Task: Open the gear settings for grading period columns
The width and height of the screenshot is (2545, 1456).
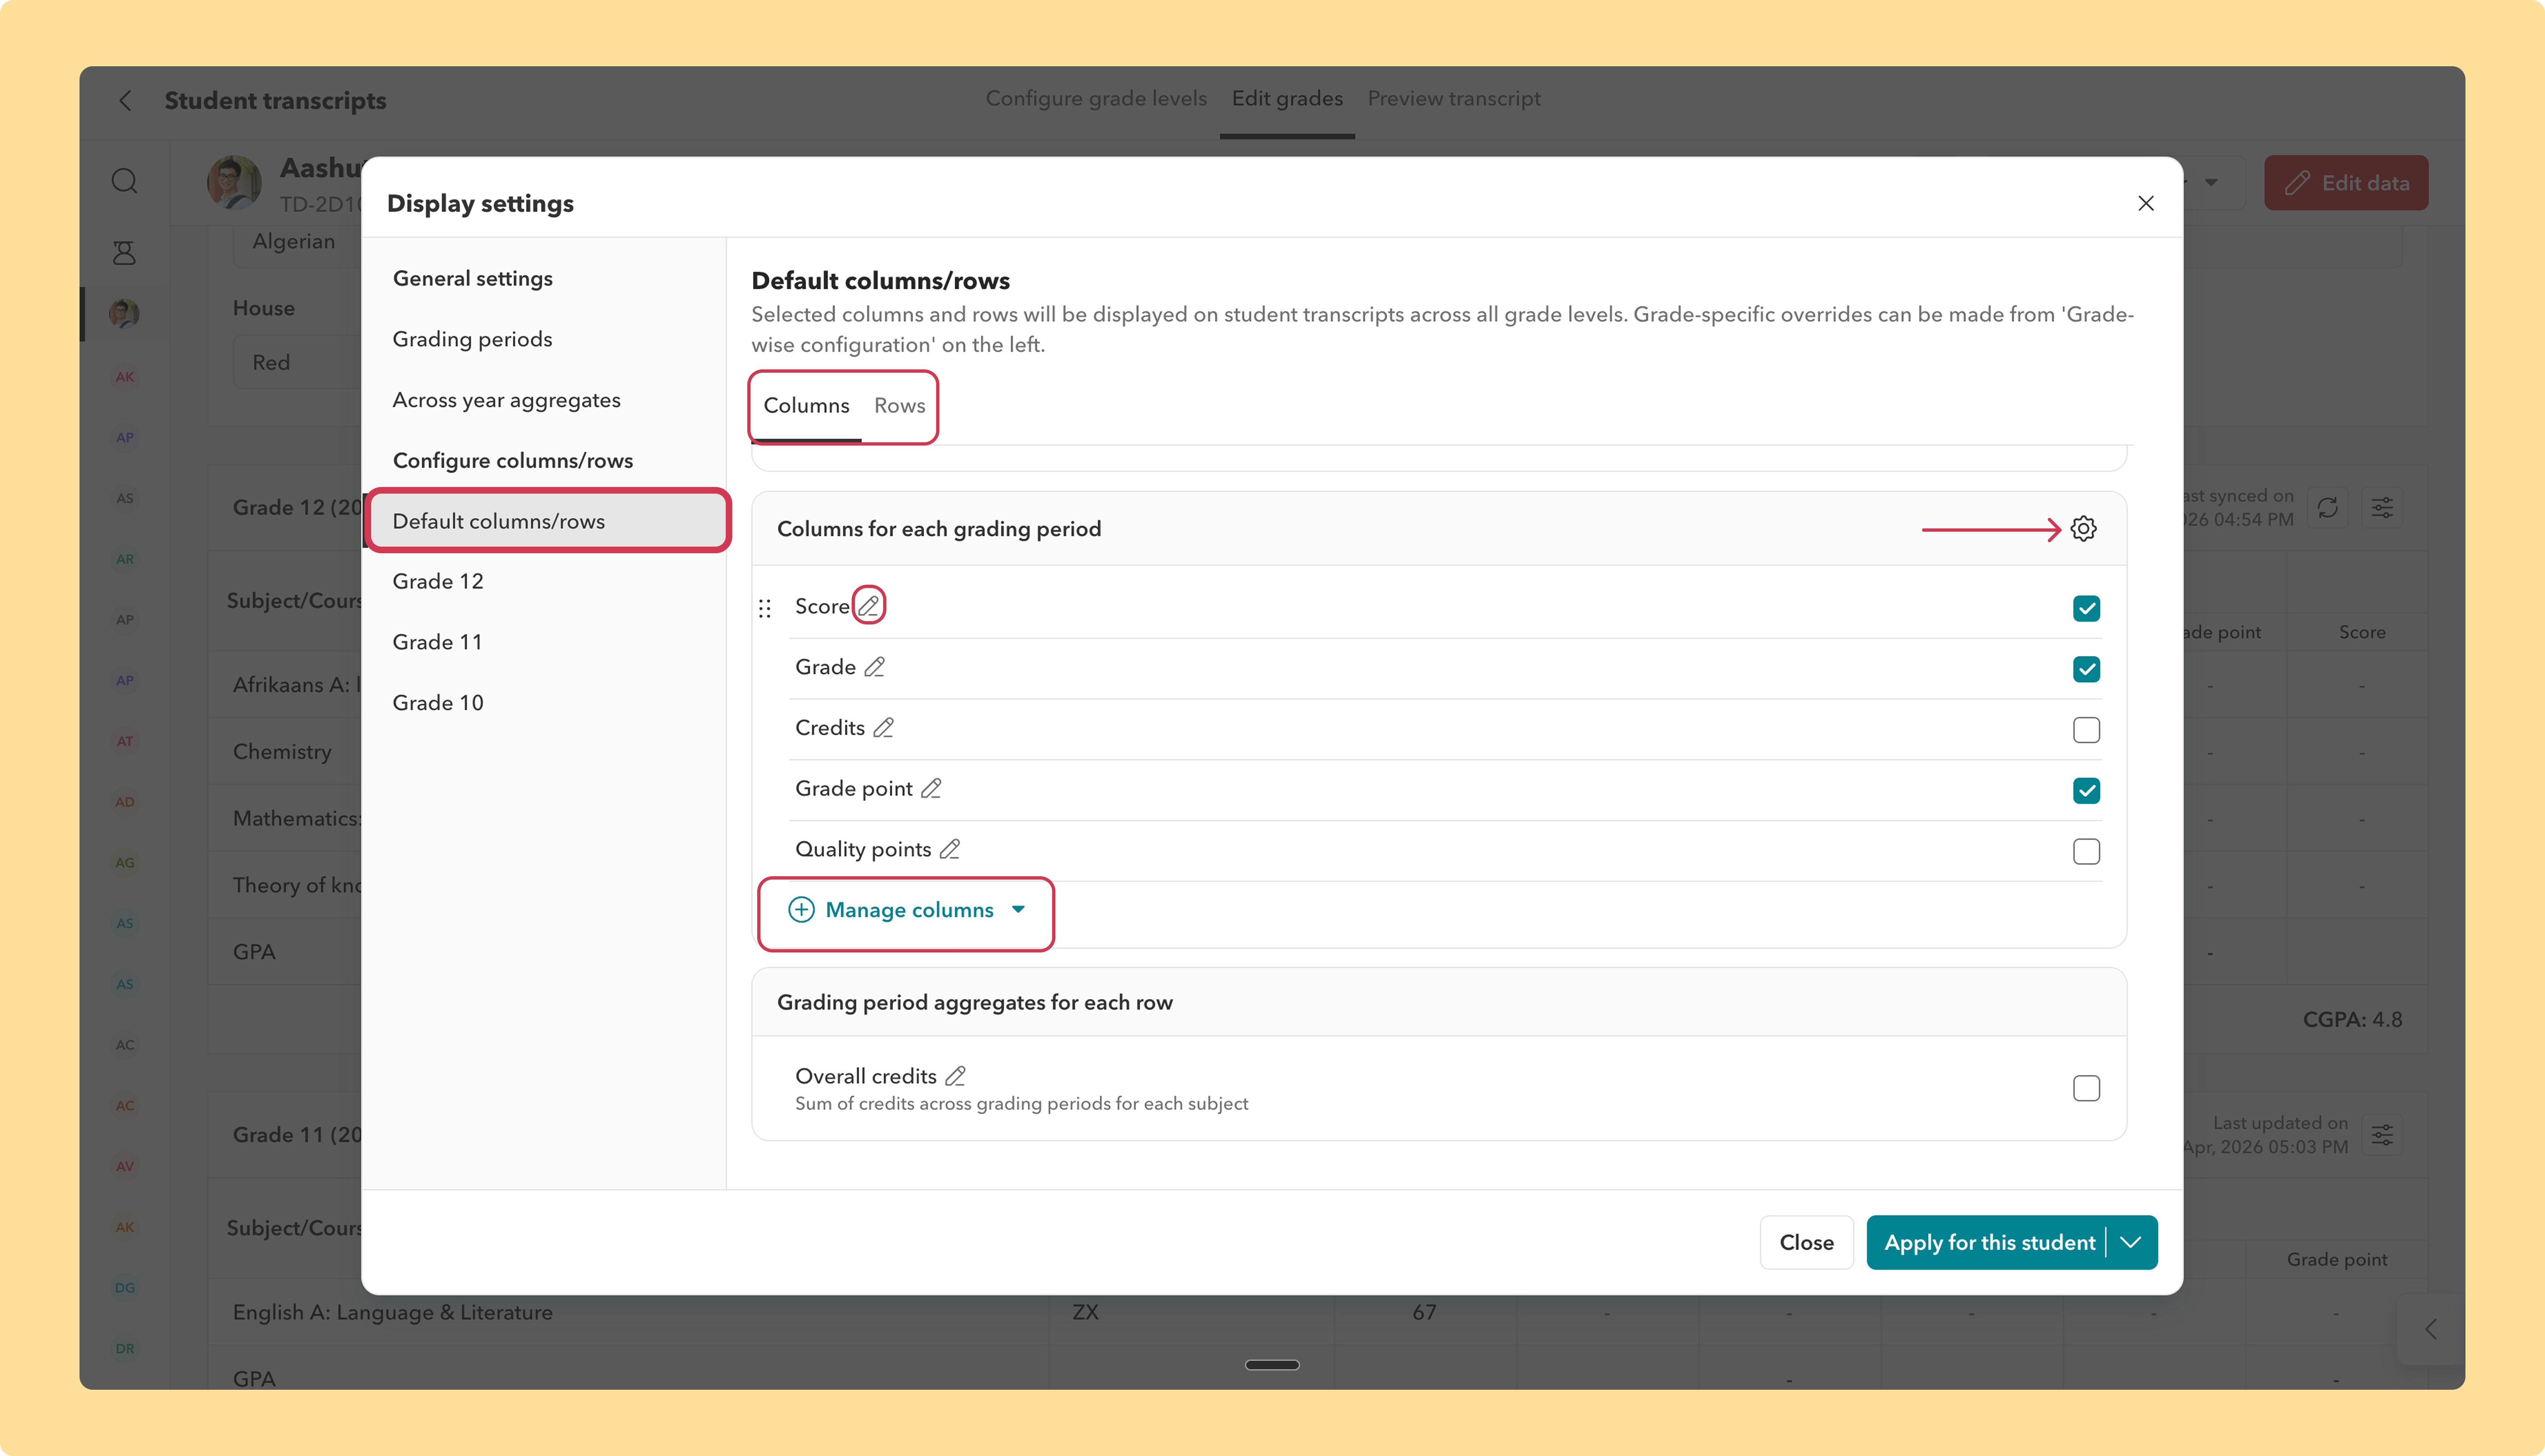Action: point(2083,528)
